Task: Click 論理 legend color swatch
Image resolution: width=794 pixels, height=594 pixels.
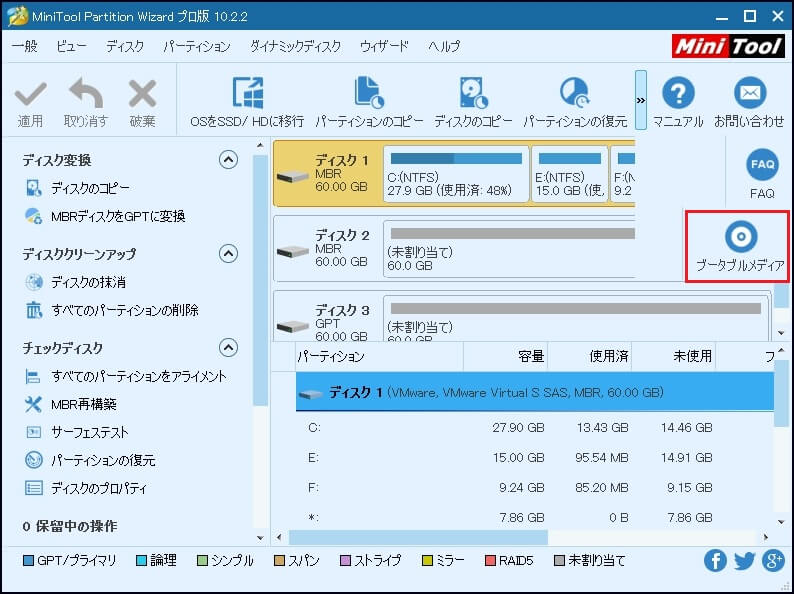Action: [x=142, y=561]
